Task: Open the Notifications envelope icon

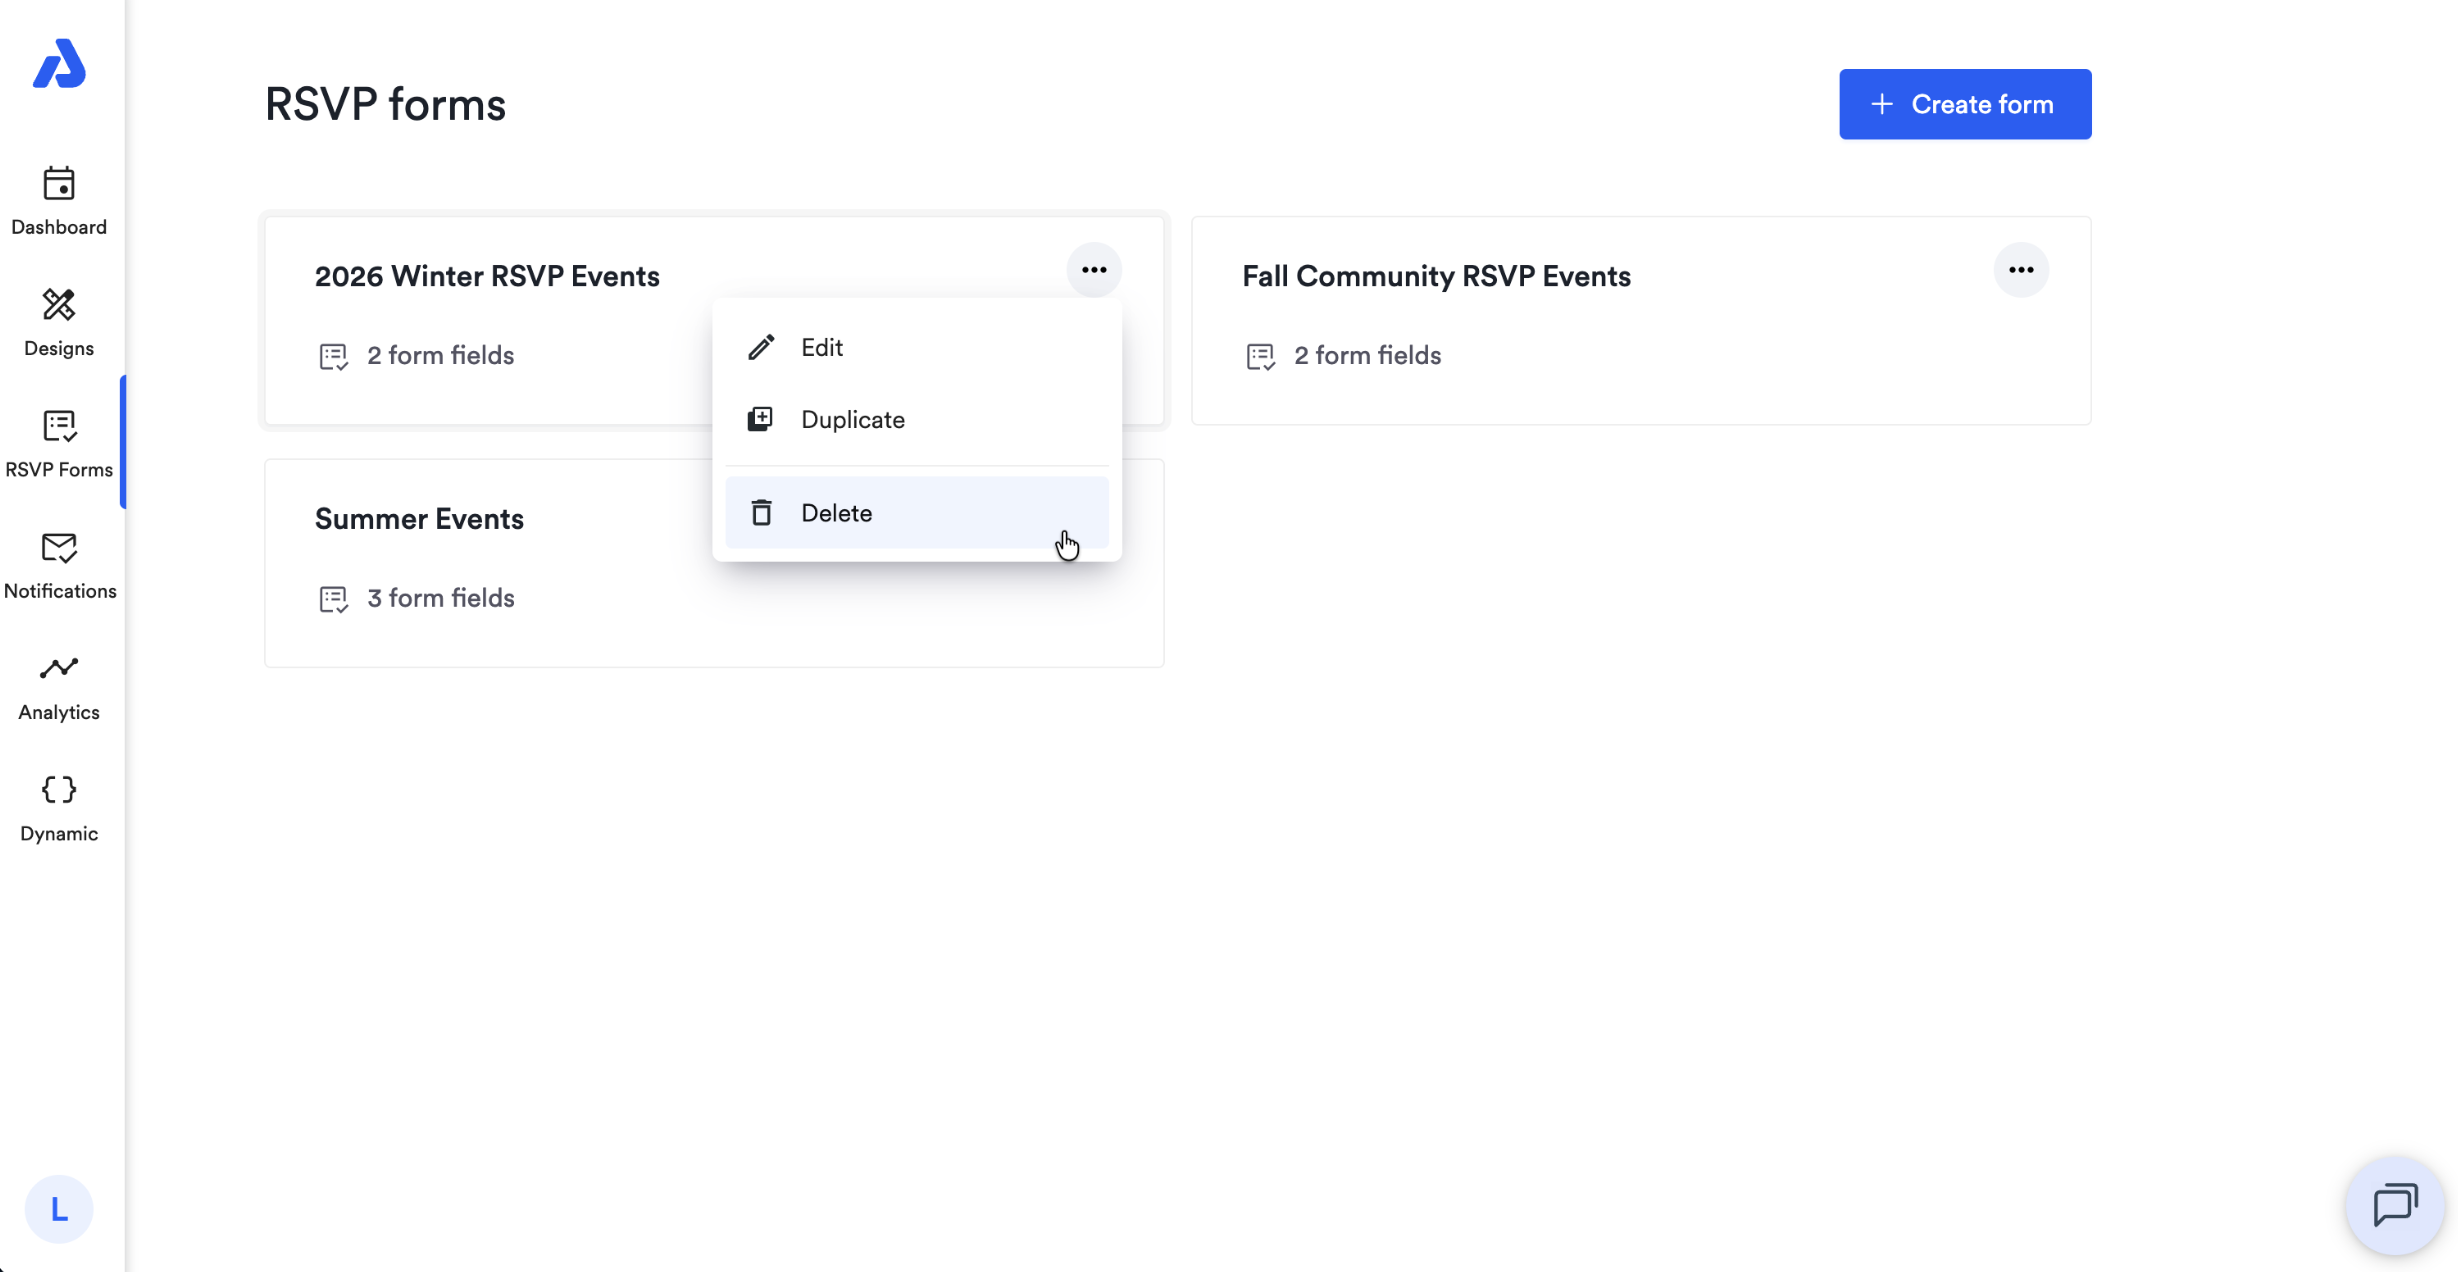Action: (x=59, y=548)
